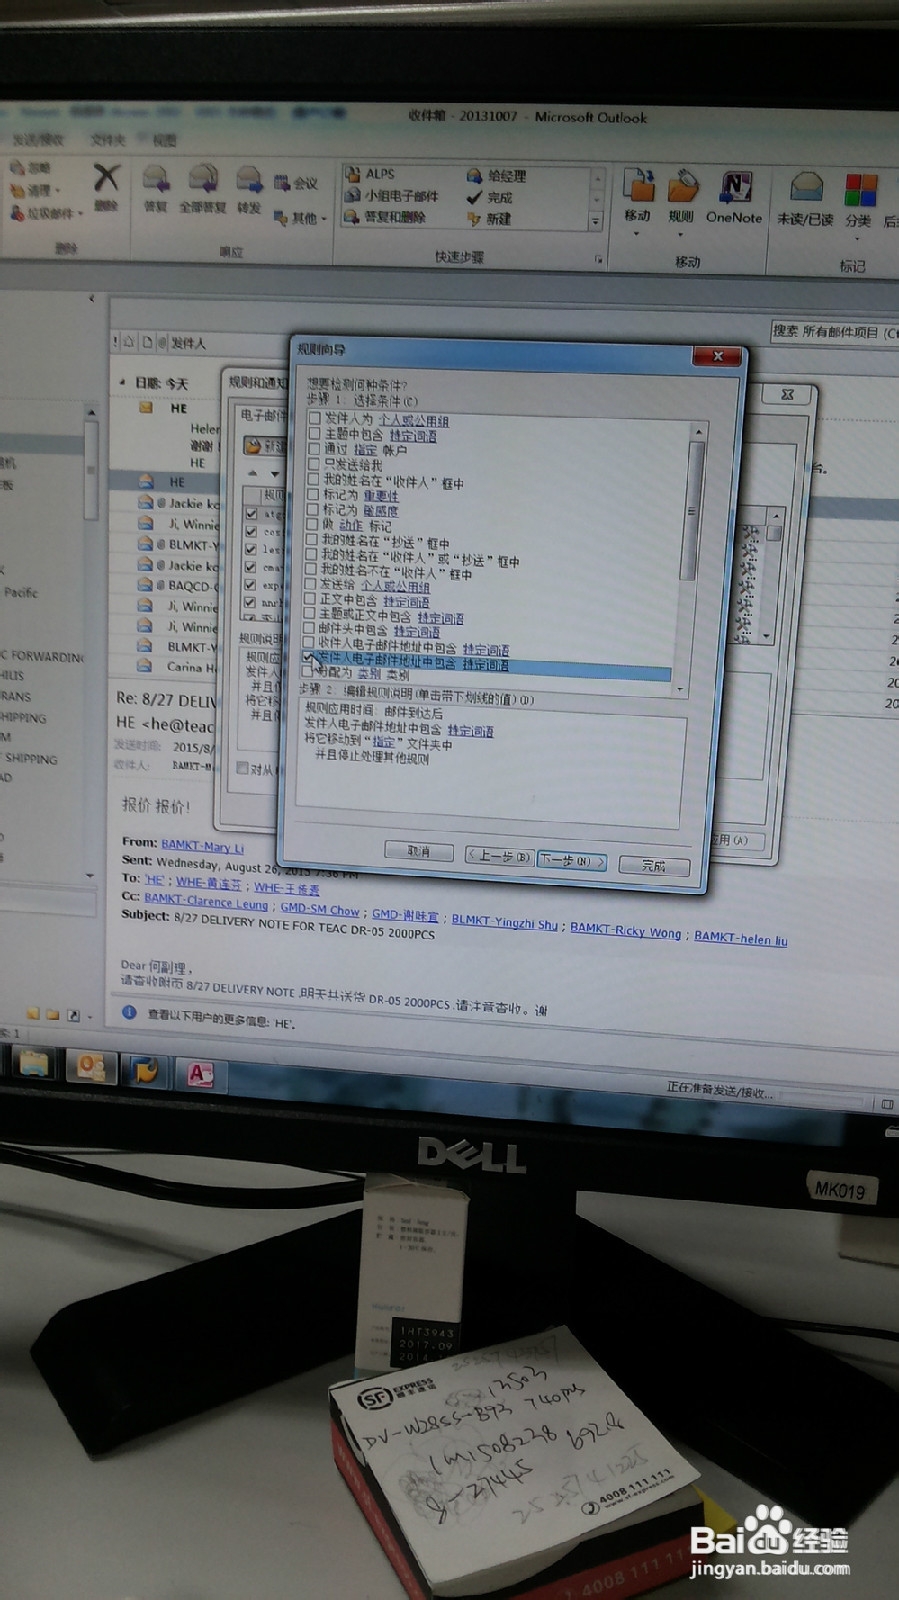Click the 搜索 所有邮件项目 search box

(x=834, y=332)
